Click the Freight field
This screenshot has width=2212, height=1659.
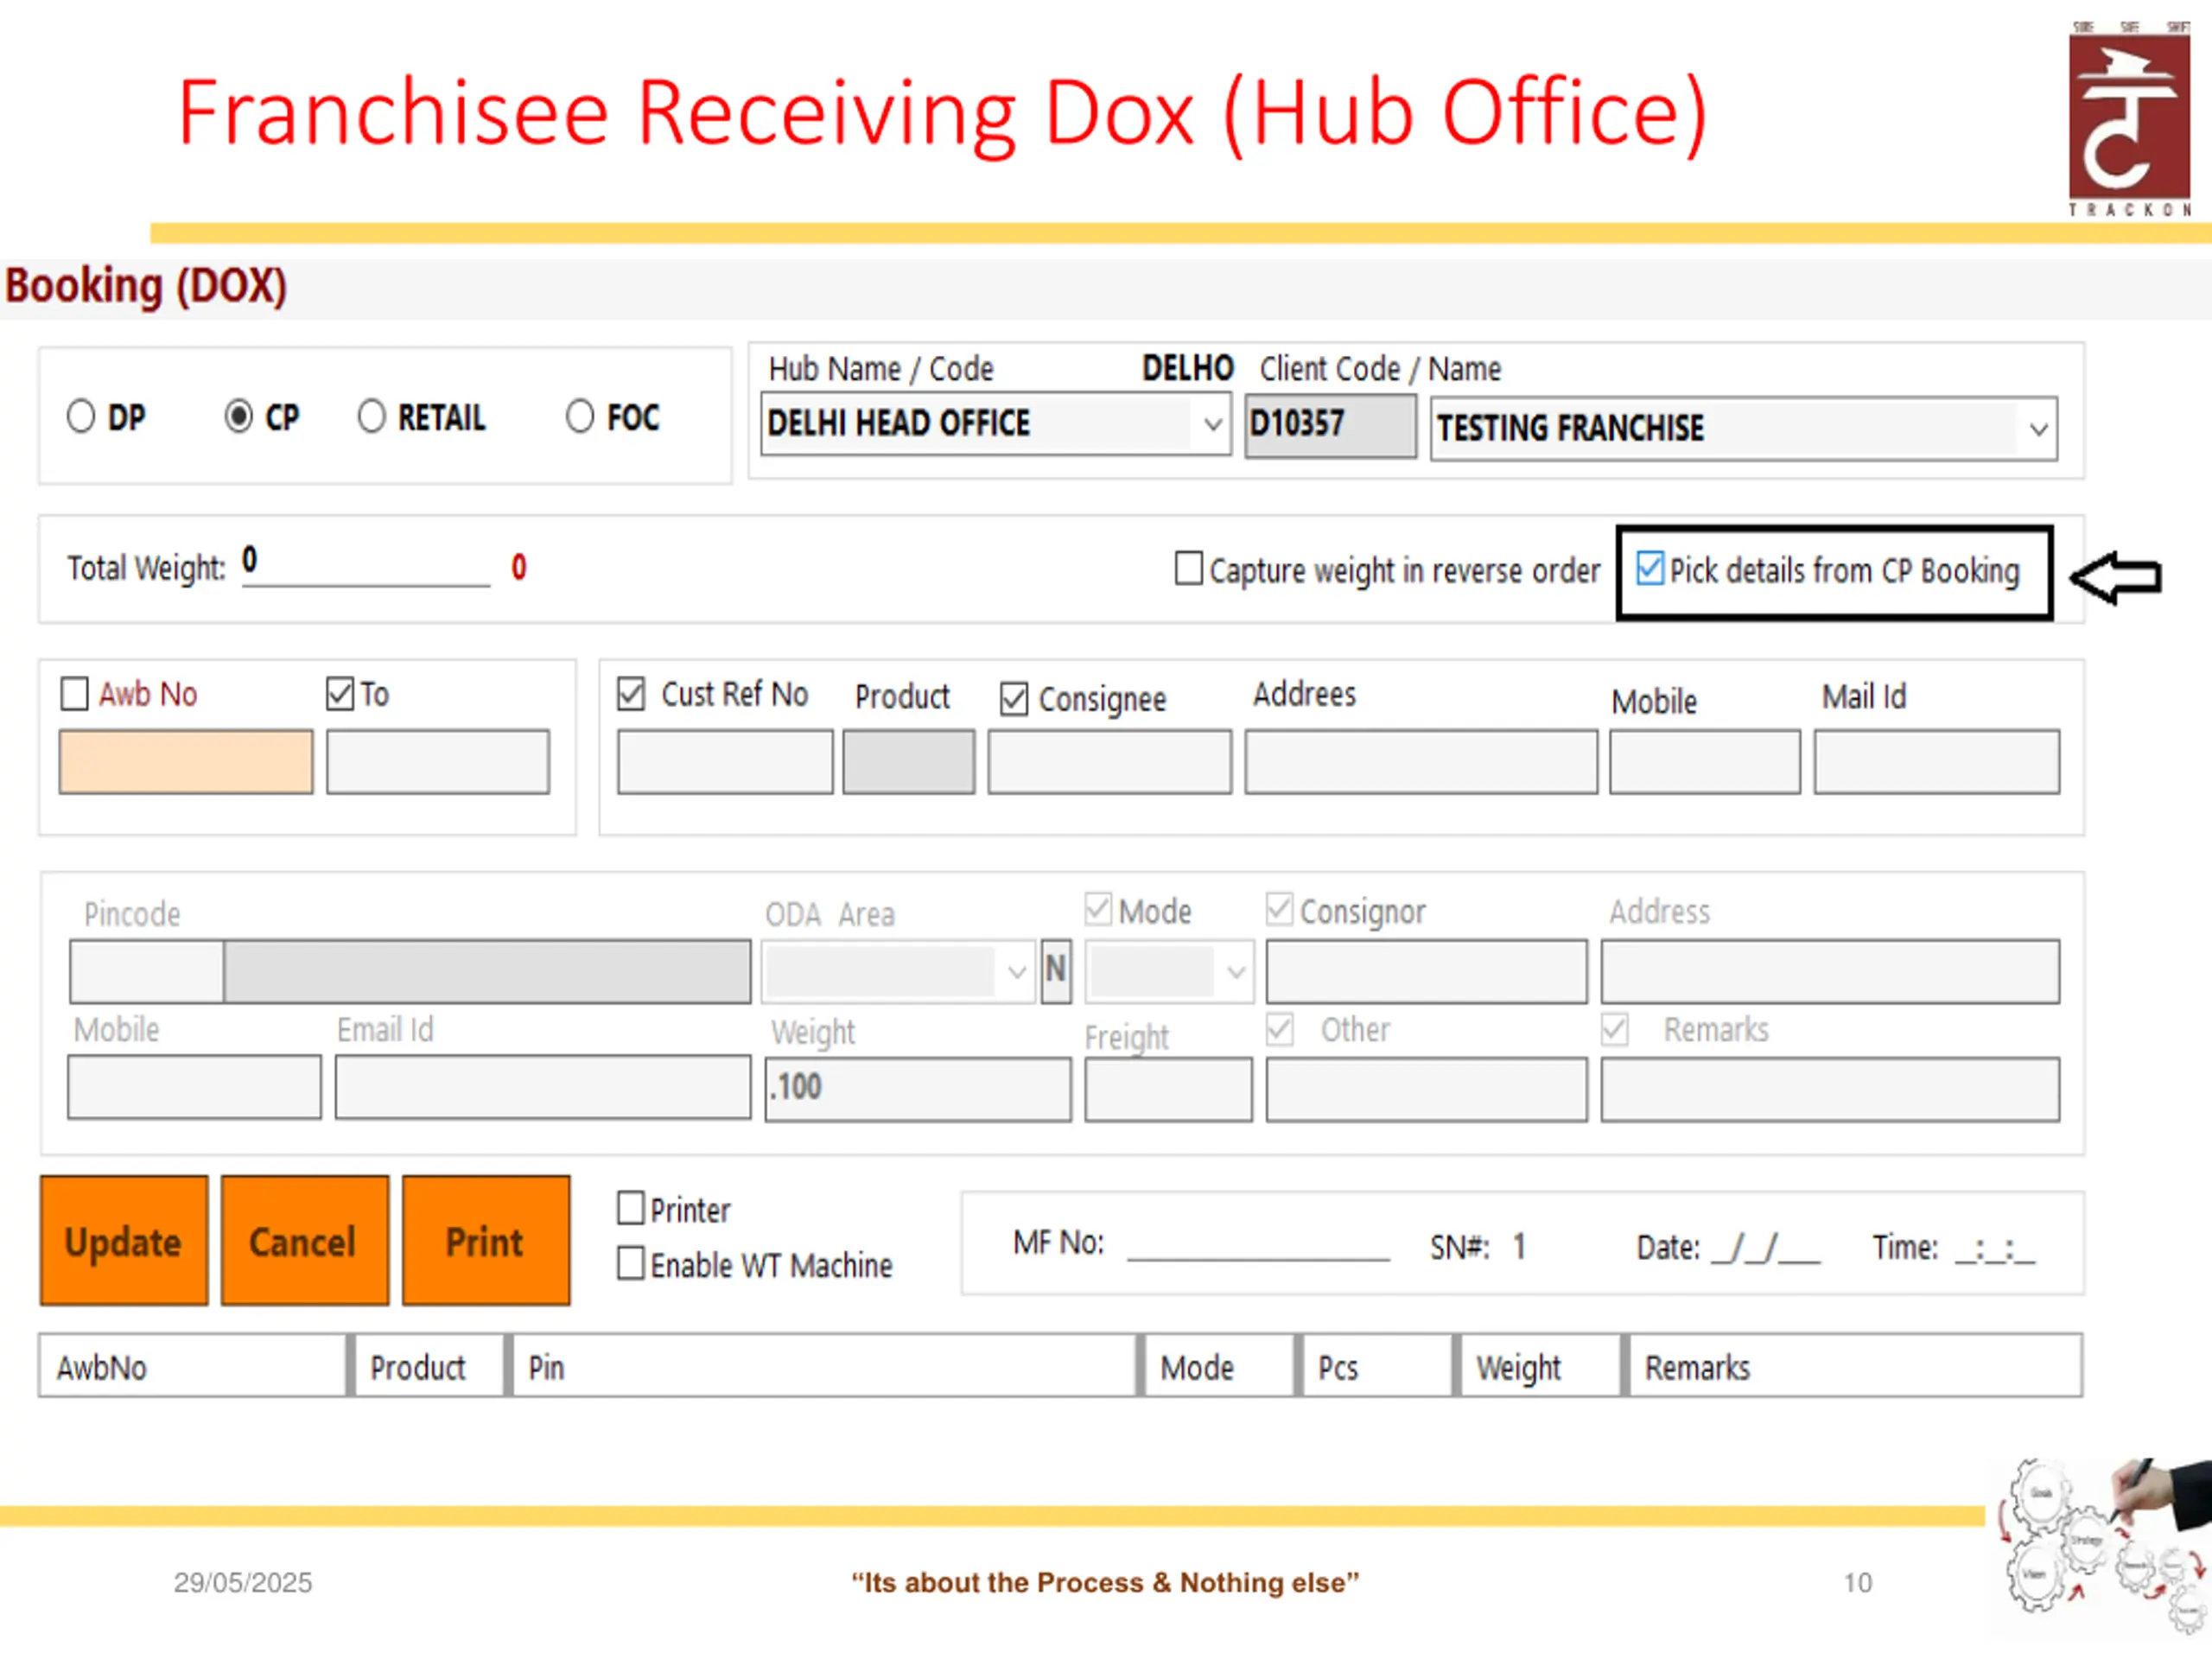[x=1168, y=1089]
